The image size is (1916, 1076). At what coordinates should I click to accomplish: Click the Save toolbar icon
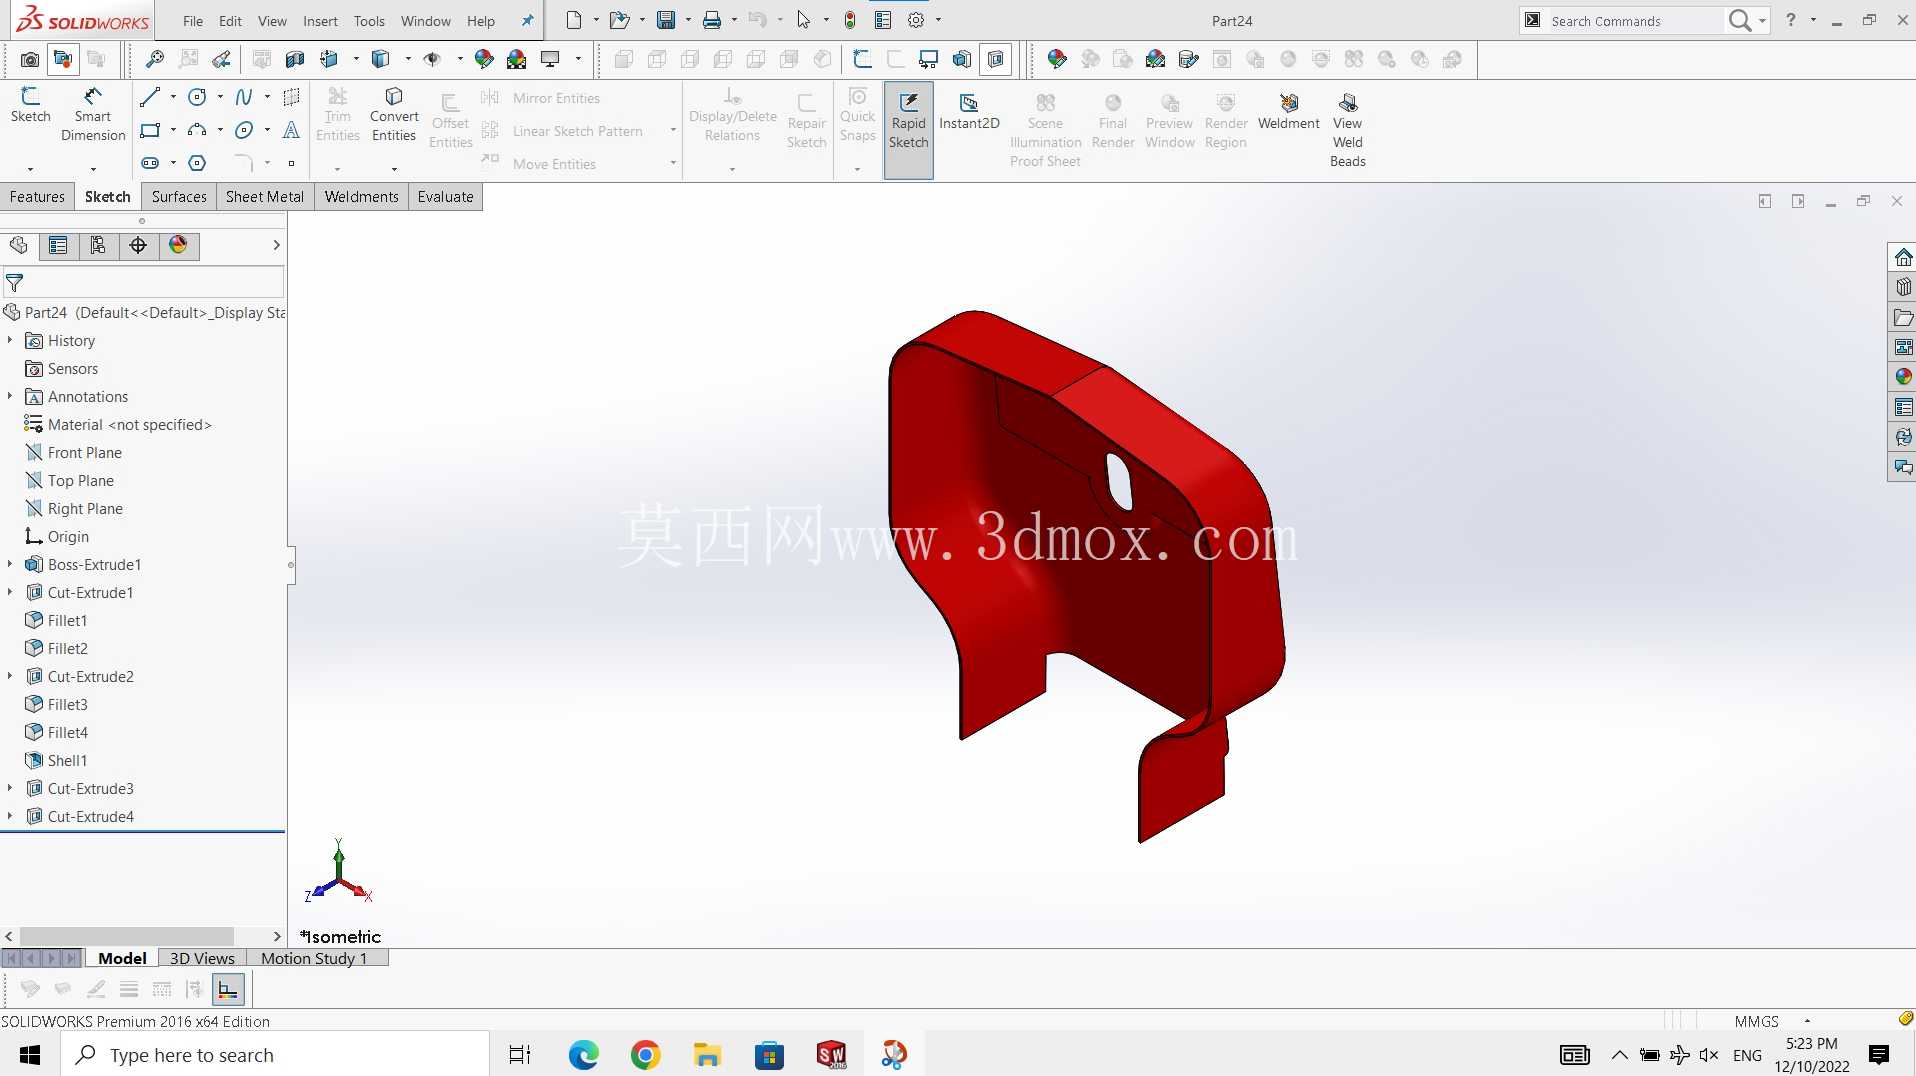[666, 20]
